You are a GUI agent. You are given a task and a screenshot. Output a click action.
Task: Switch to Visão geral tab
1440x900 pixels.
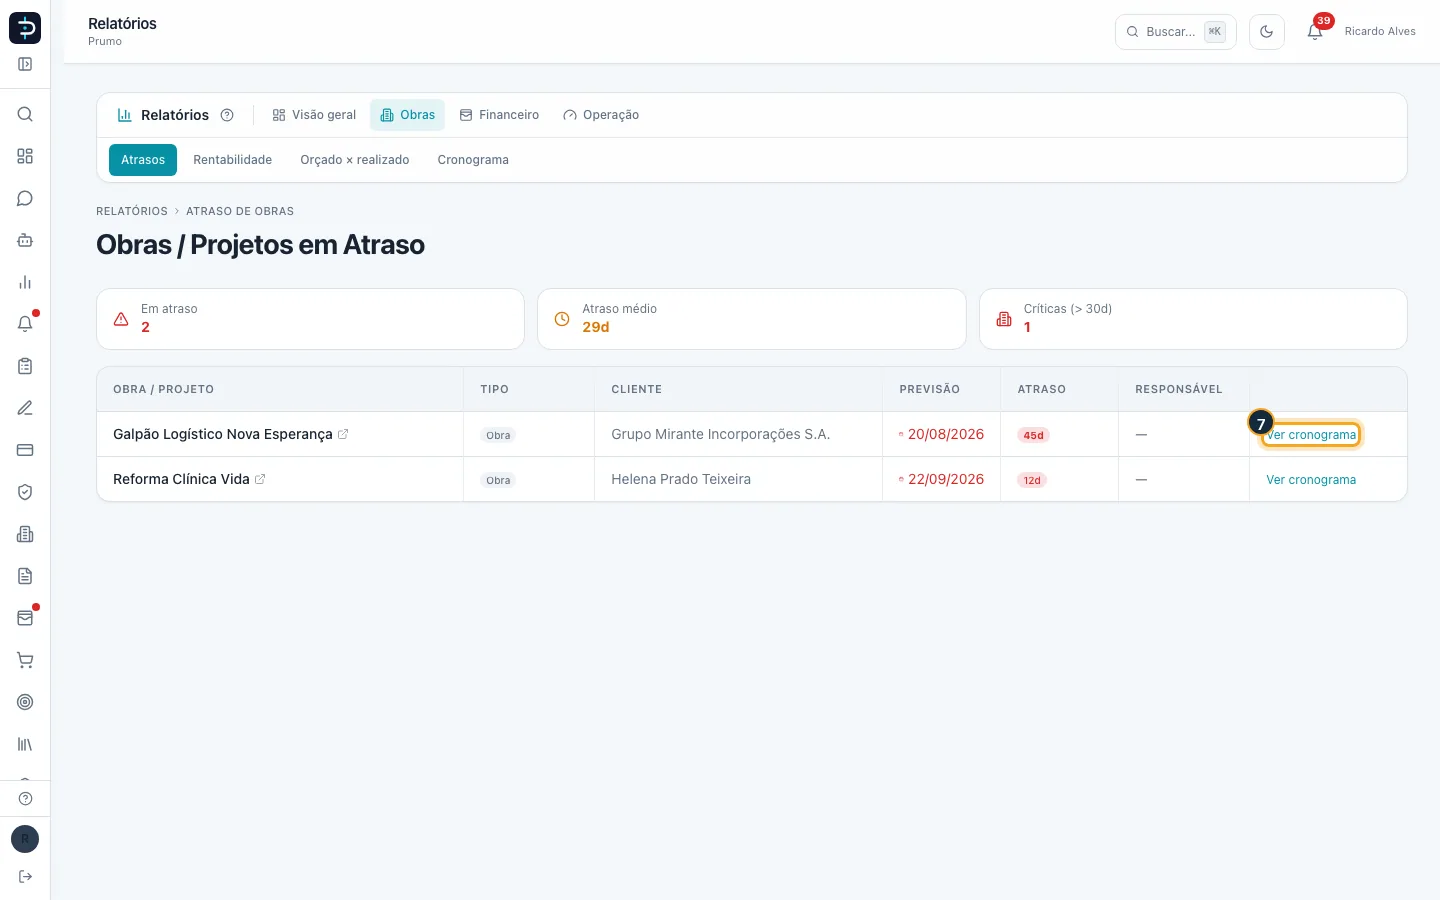(x=314, y=115)
